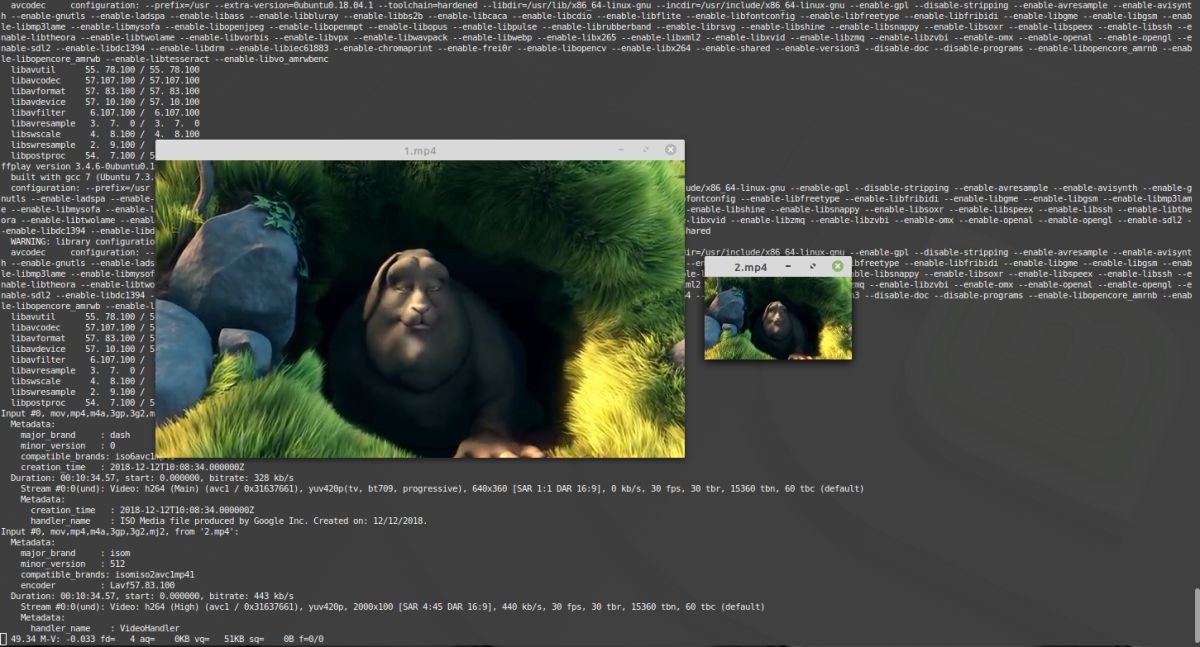Click the "ISO Media file produced by Google Inc." line
The height and width of the screenshot is (647, 1200).
pyautogui.click(x=229, y=521)
